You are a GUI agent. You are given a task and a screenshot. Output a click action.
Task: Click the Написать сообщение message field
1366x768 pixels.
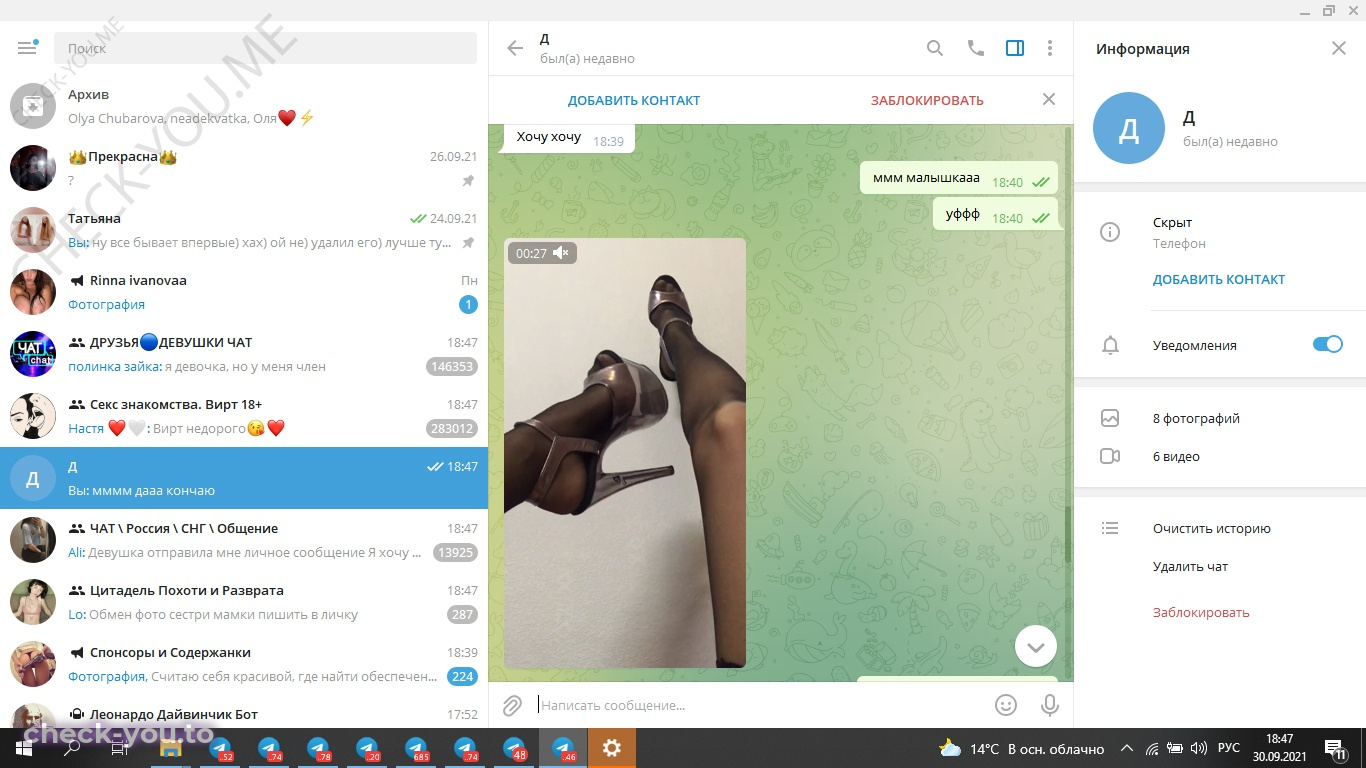click(760, 705)
